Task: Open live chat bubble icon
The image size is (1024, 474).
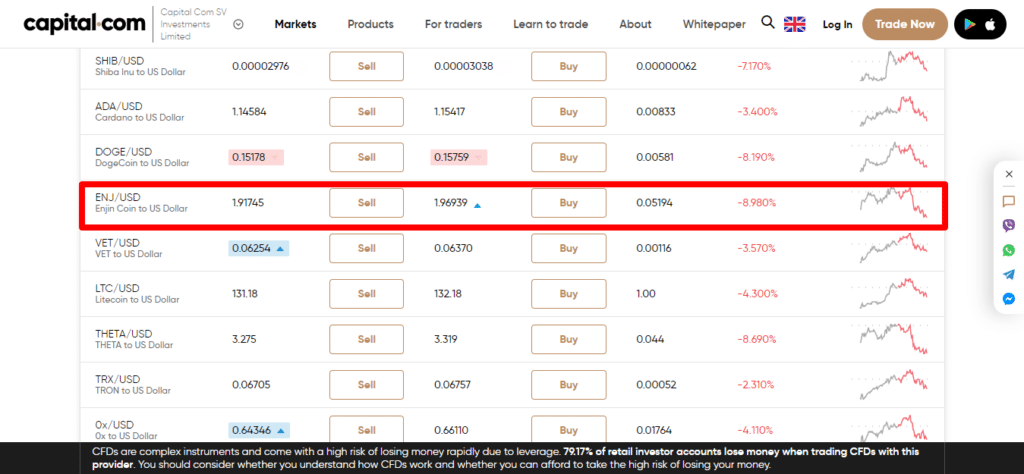Action: tap(1009, 202)
